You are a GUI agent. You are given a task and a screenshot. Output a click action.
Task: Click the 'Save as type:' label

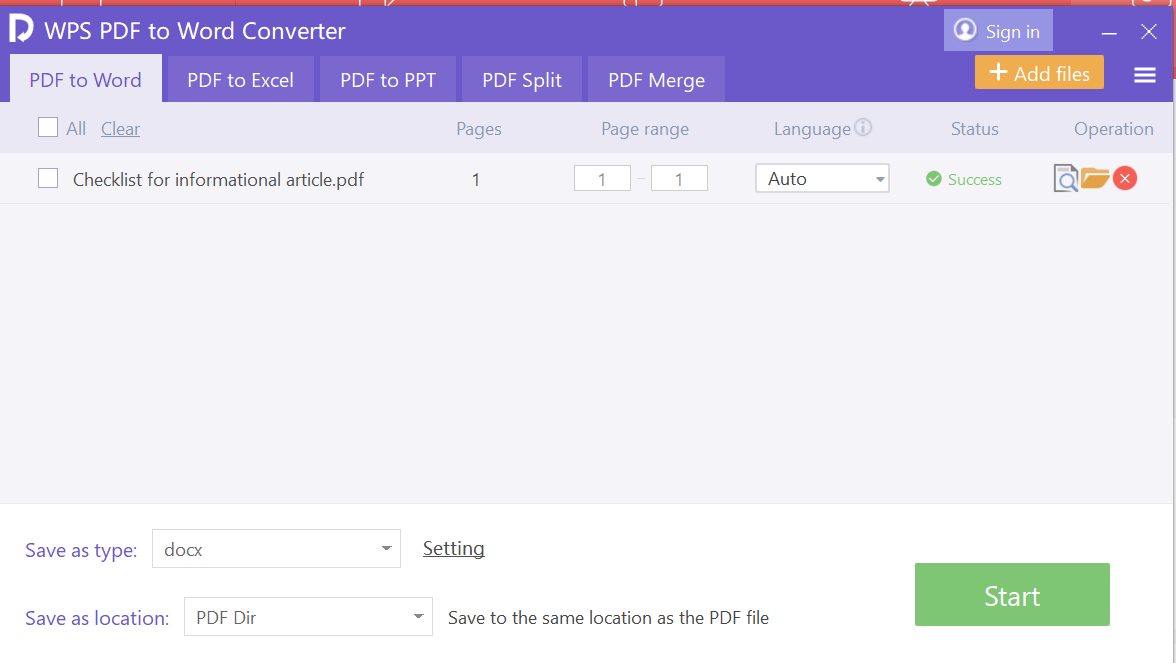coord(81,550)
